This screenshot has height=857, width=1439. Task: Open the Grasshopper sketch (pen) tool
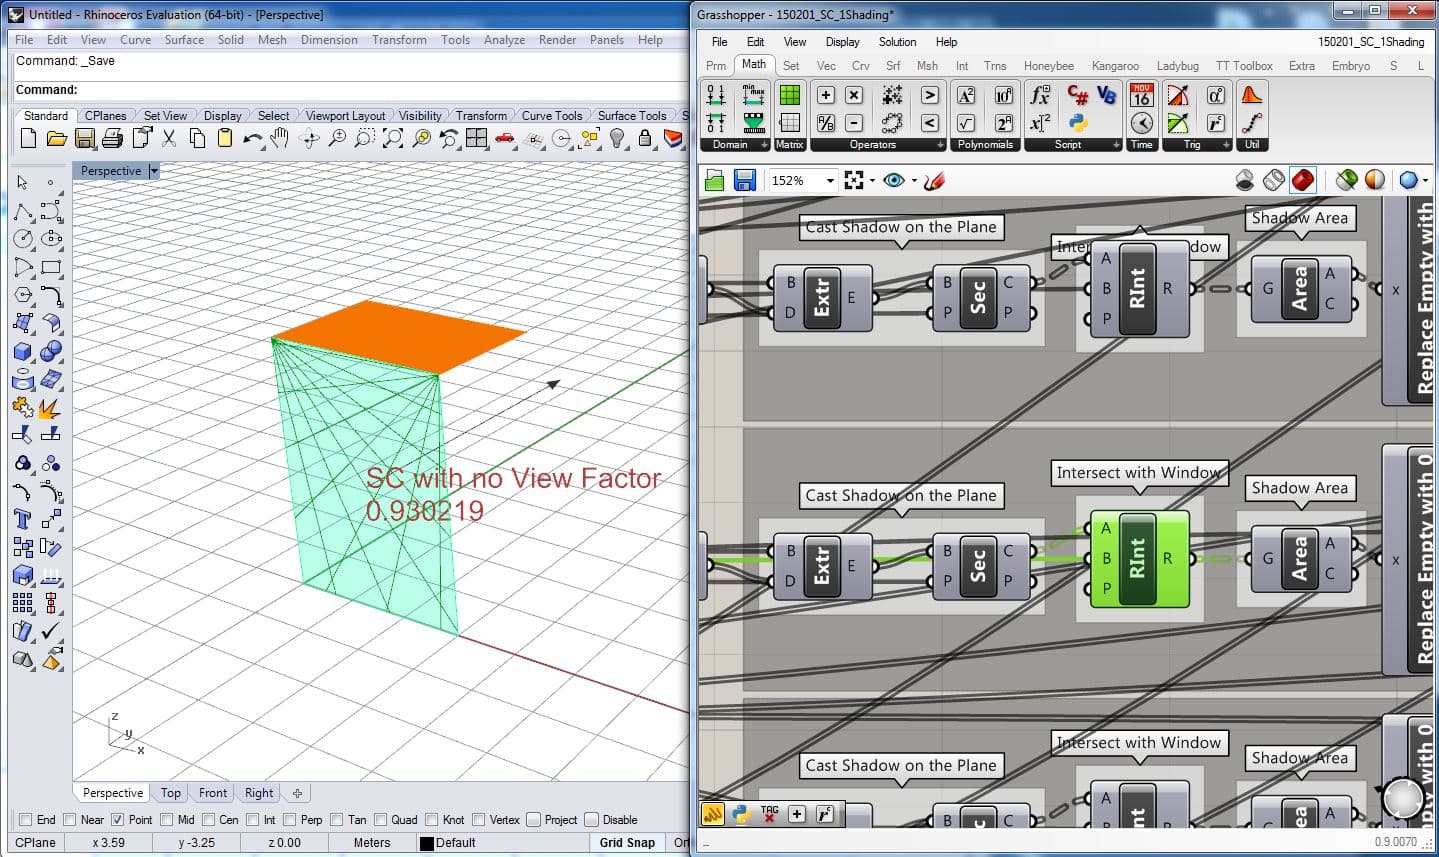[934, 181]
